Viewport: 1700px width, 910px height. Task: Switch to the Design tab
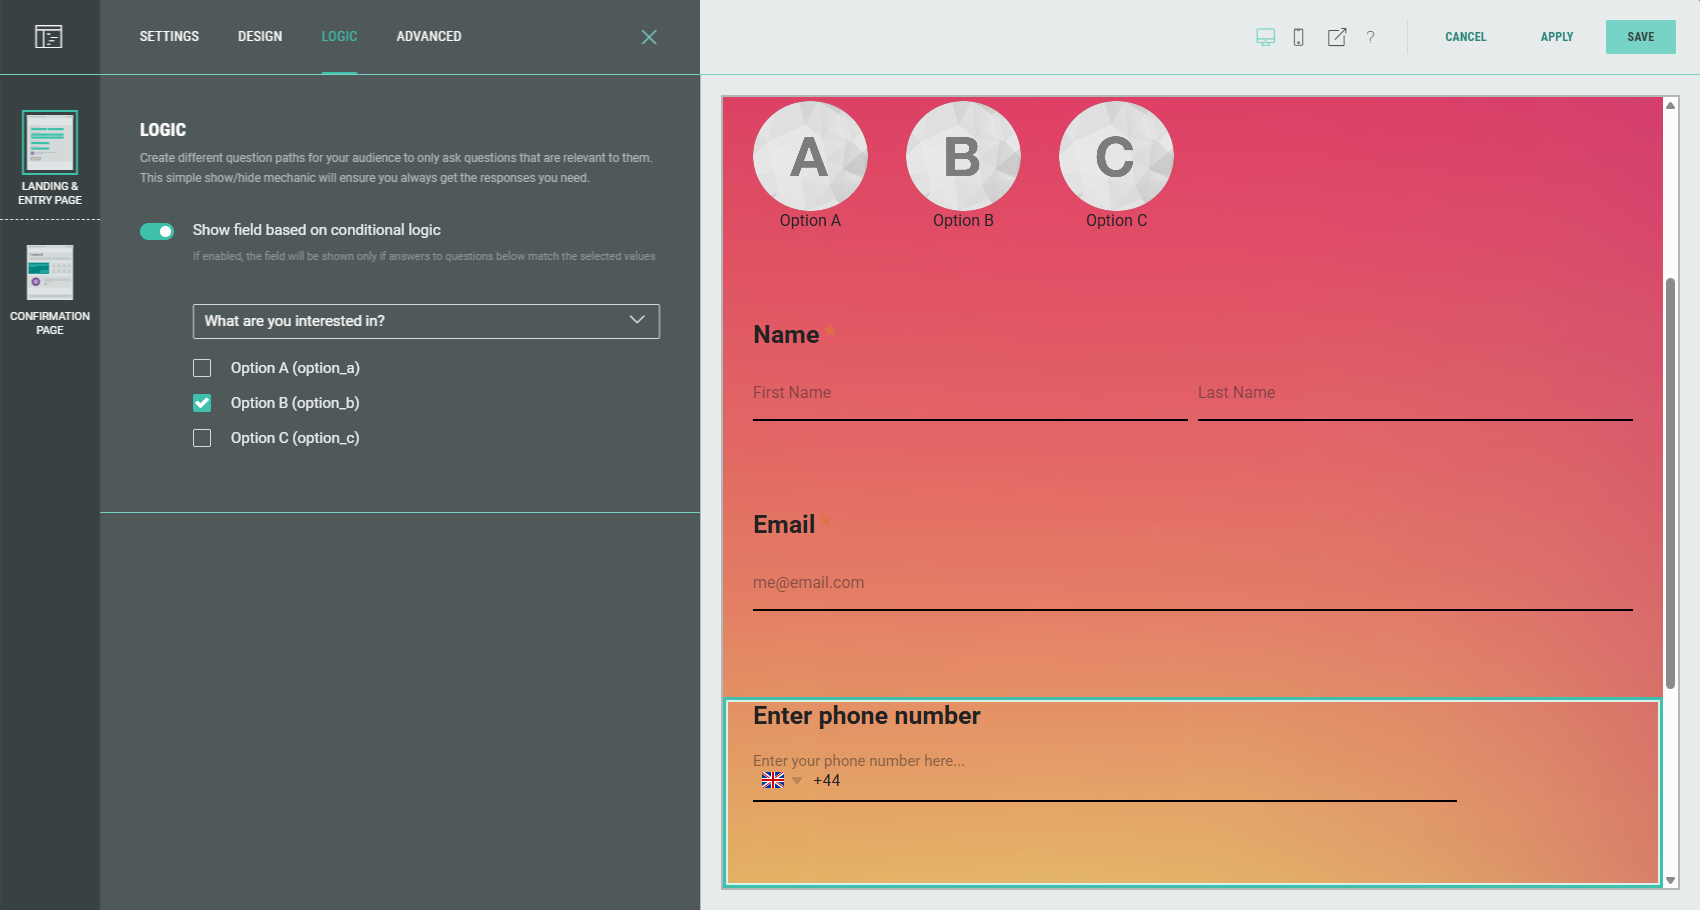click(260, 36)
